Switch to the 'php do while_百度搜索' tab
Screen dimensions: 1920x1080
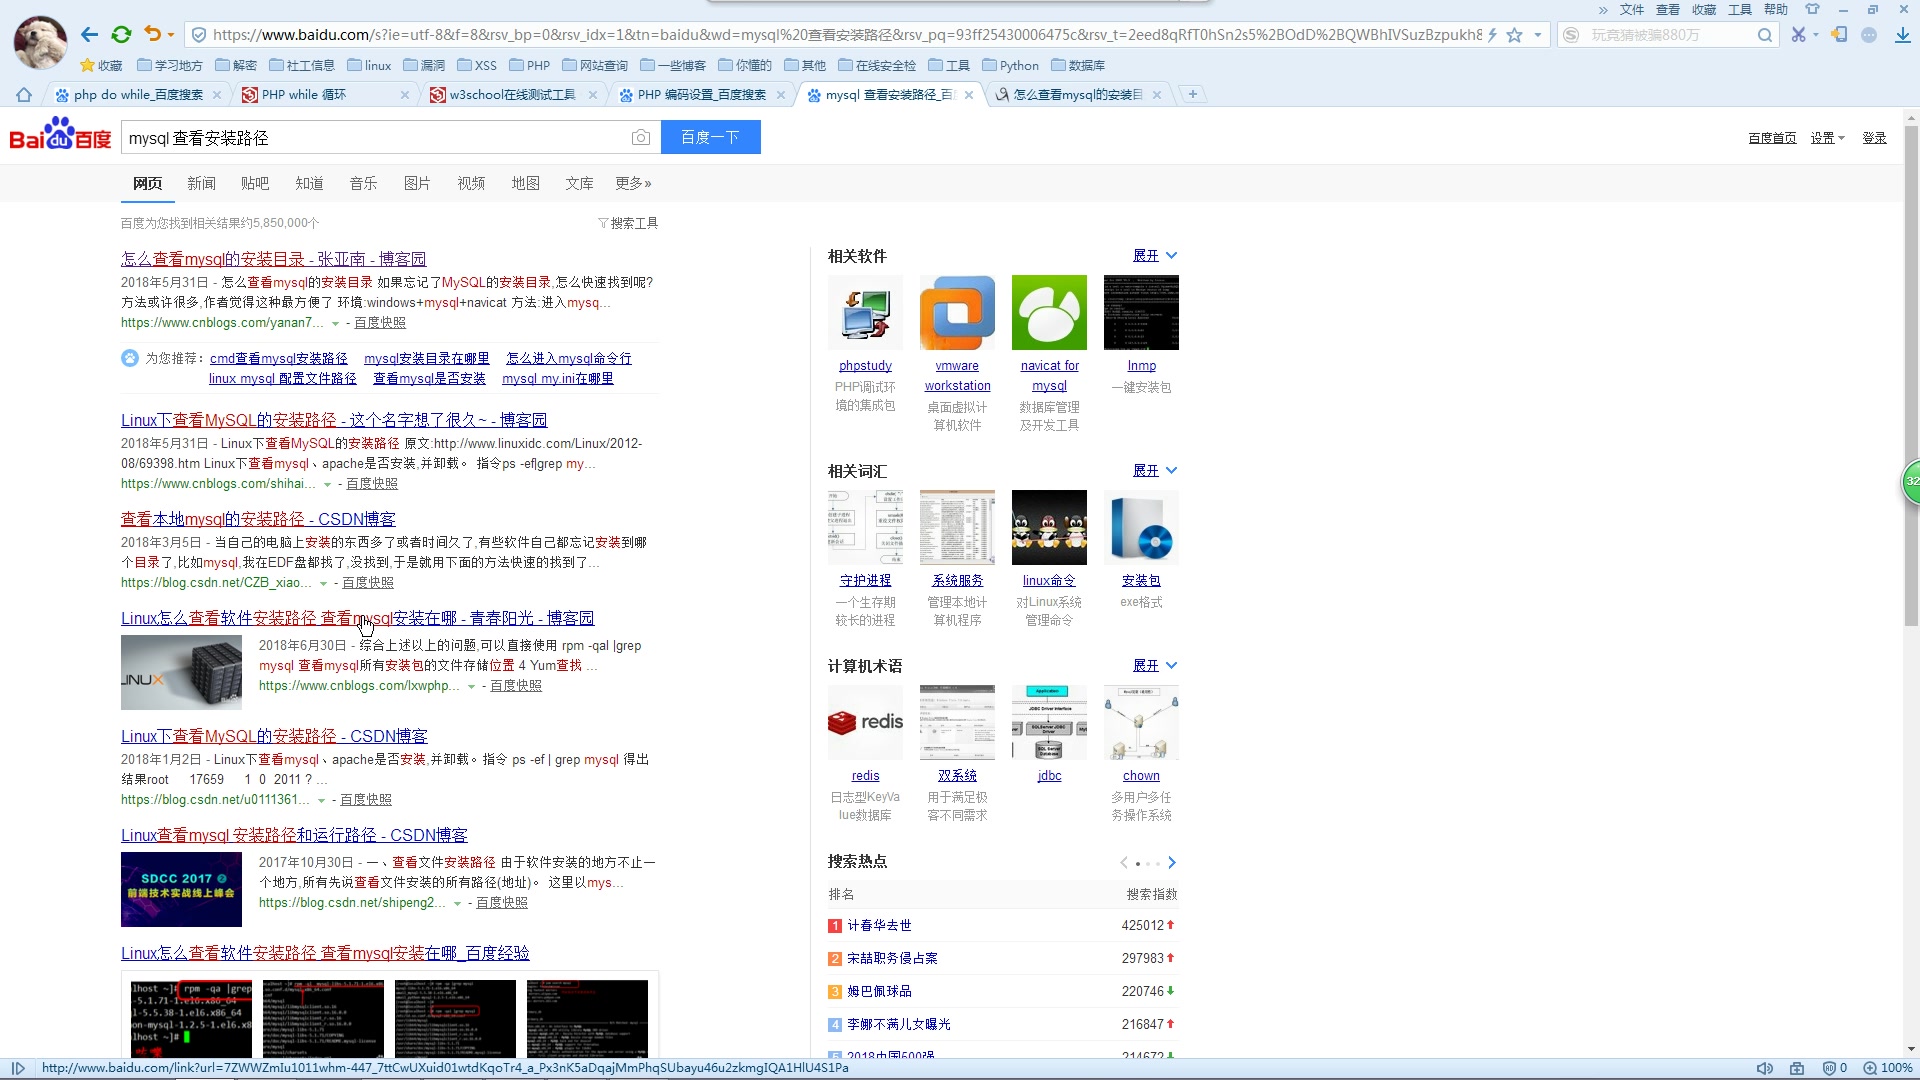[x=138, y=95]
